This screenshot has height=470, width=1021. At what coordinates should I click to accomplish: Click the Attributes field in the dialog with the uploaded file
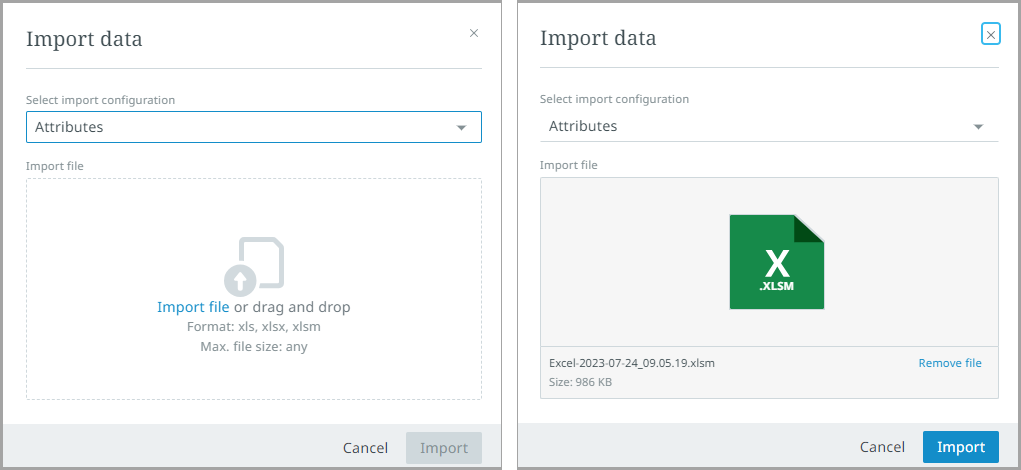click(750, 127)
